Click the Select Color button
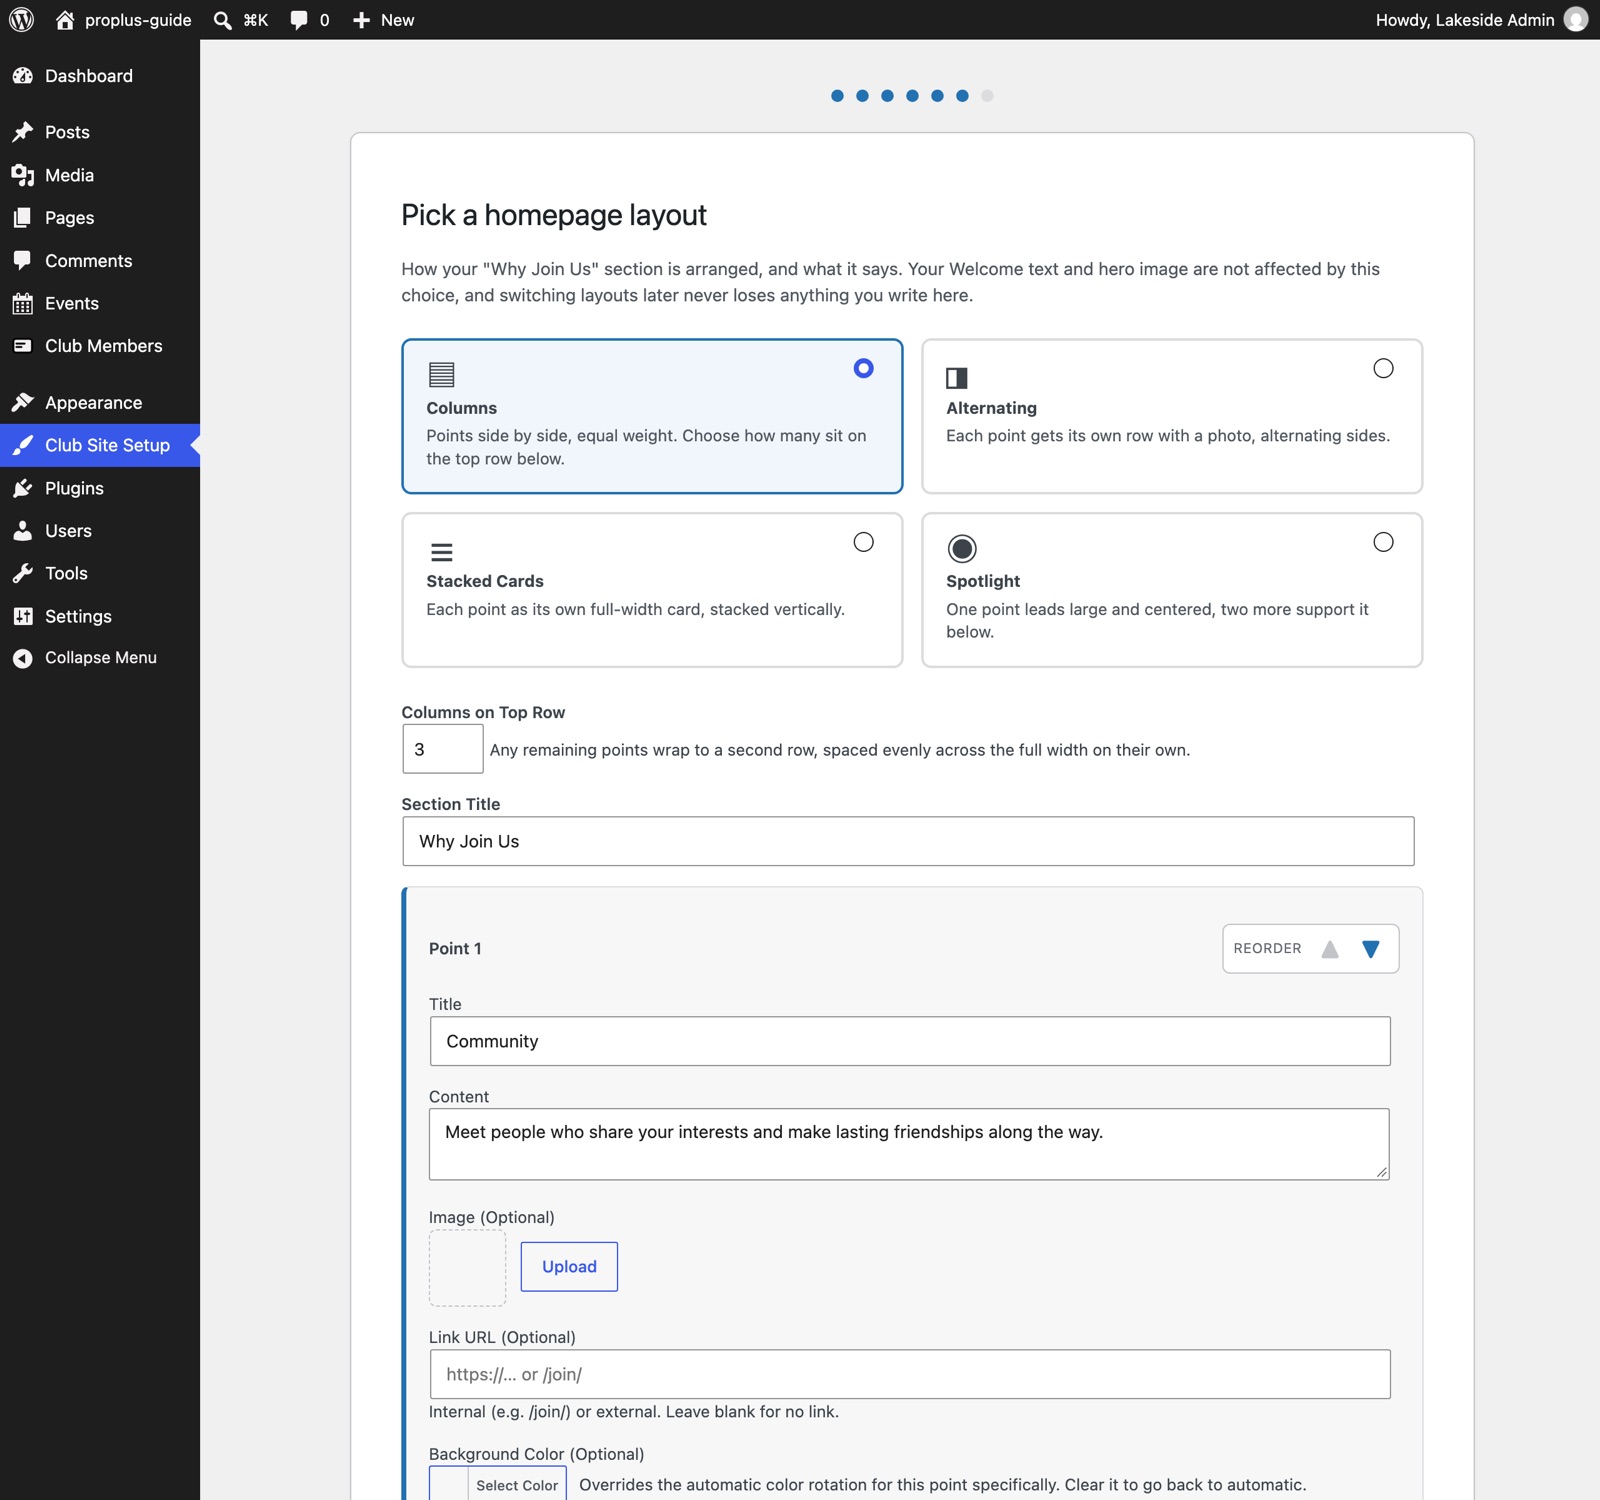Image resolution: width=1600 pixels, height=1500 pixels. (517, 1485)
